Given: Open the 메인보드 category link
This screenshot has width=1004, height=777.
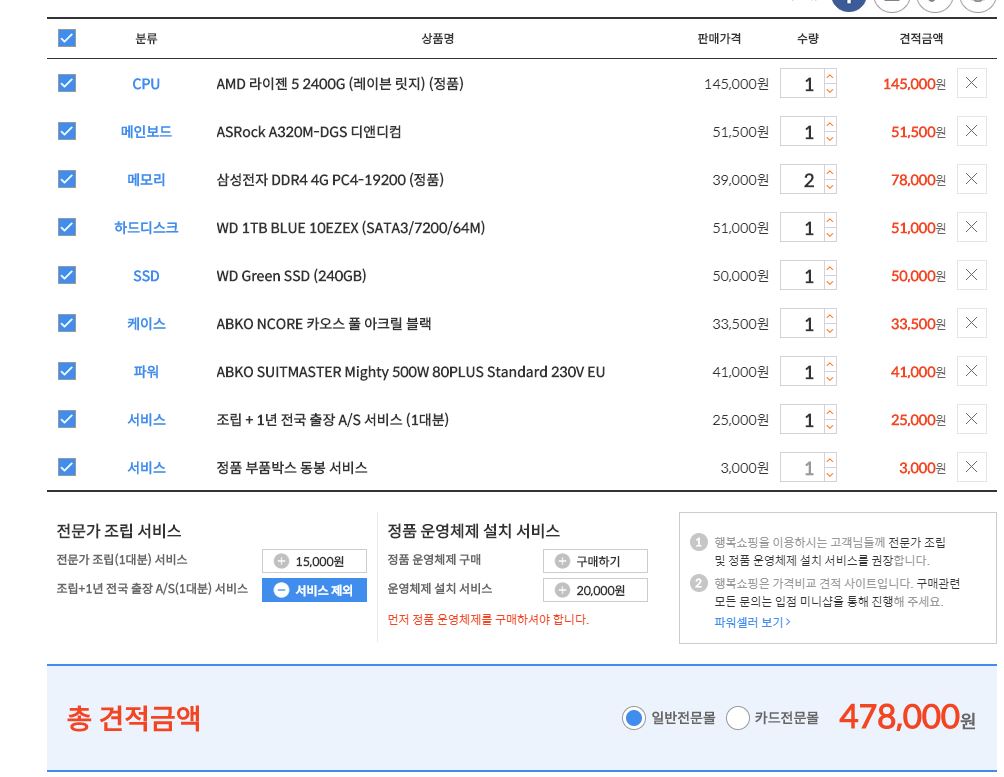Looking at the screenshot, I should (146, 132).
